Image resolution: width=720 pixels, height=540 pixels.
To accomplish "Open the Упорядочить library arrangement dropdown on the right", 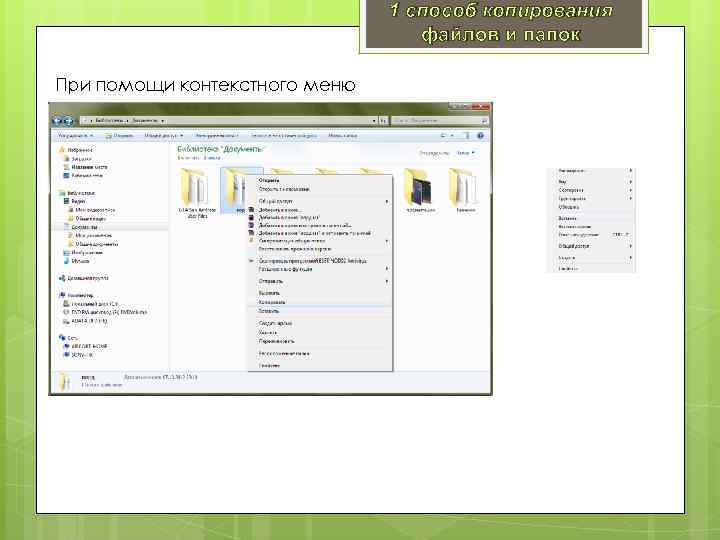I will (x=466, y=153).
